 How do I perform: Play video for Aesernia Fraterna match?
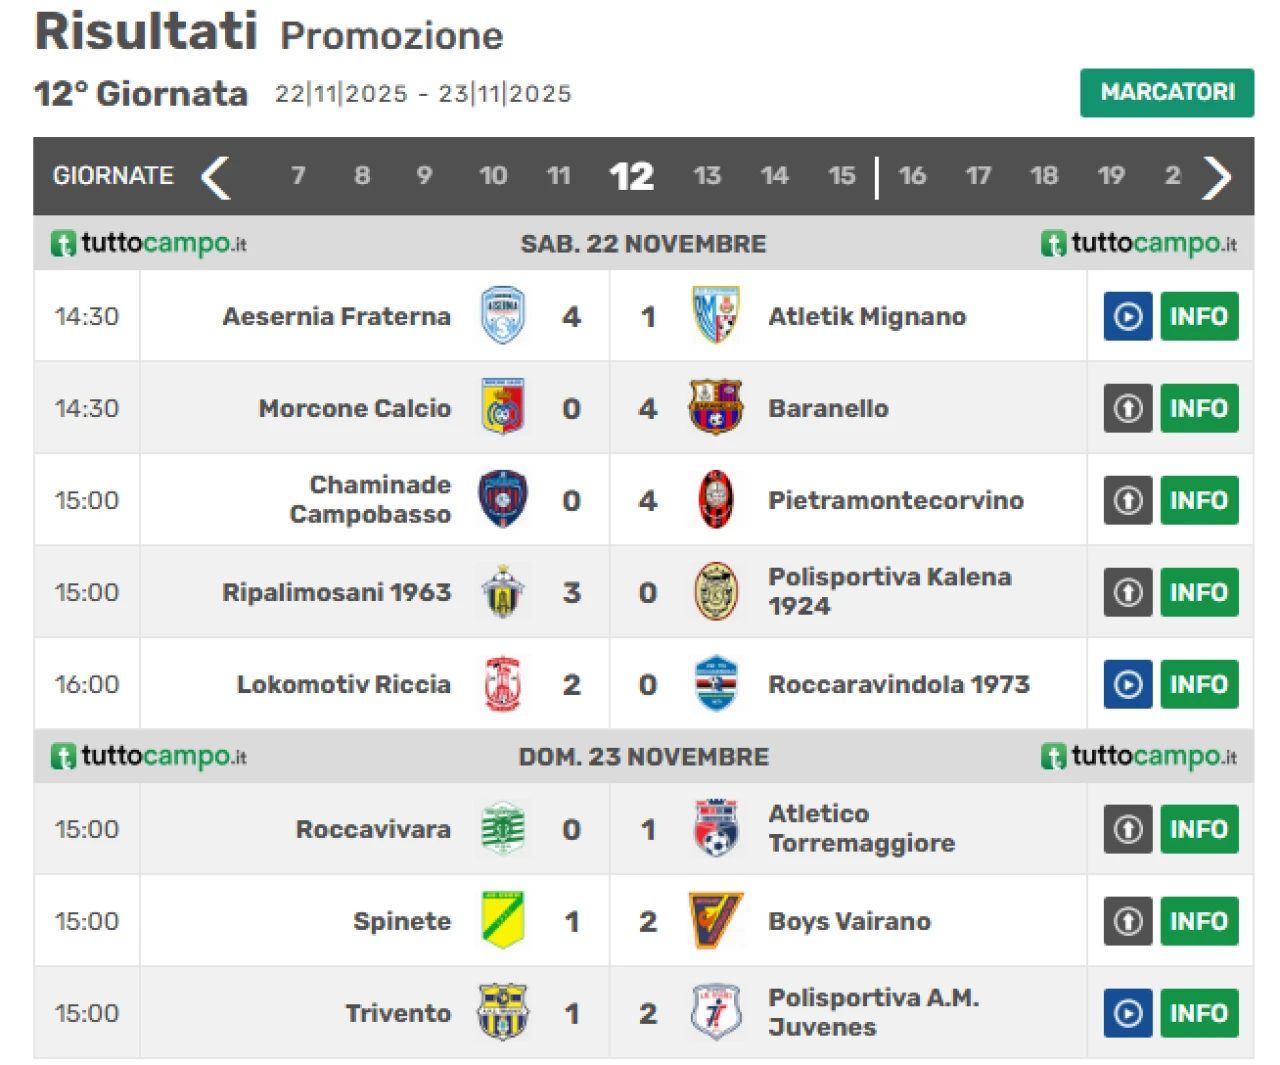[x=1128, y=316]
